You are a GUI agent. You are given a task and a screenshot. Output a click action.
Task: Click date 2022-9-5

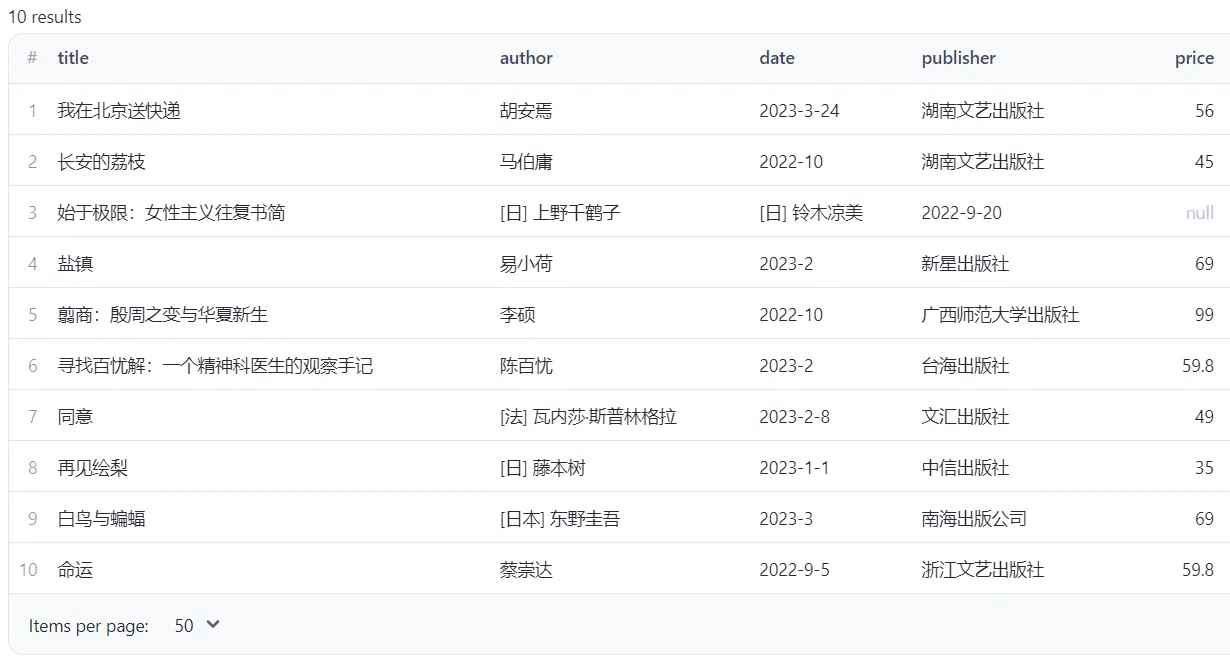(794, 569)
